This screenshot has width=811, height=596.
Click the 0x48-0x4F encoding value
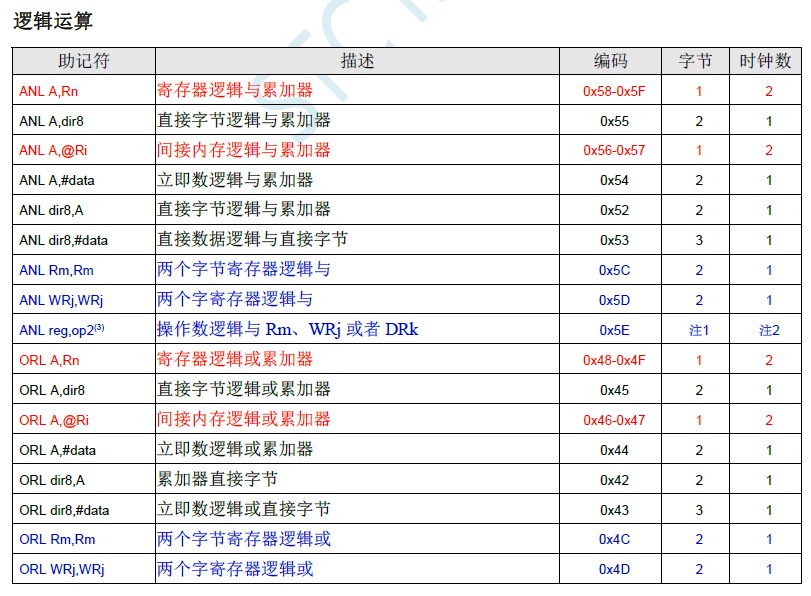(614, 361)
